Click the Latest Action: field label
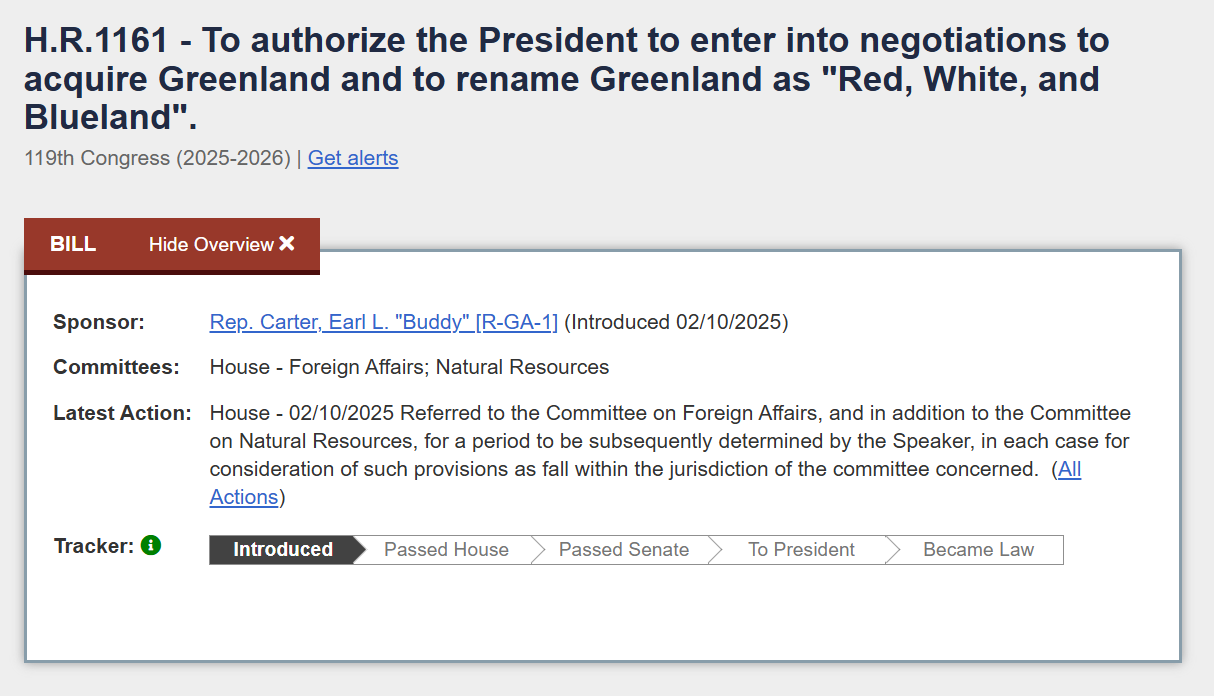 [122, 413]
